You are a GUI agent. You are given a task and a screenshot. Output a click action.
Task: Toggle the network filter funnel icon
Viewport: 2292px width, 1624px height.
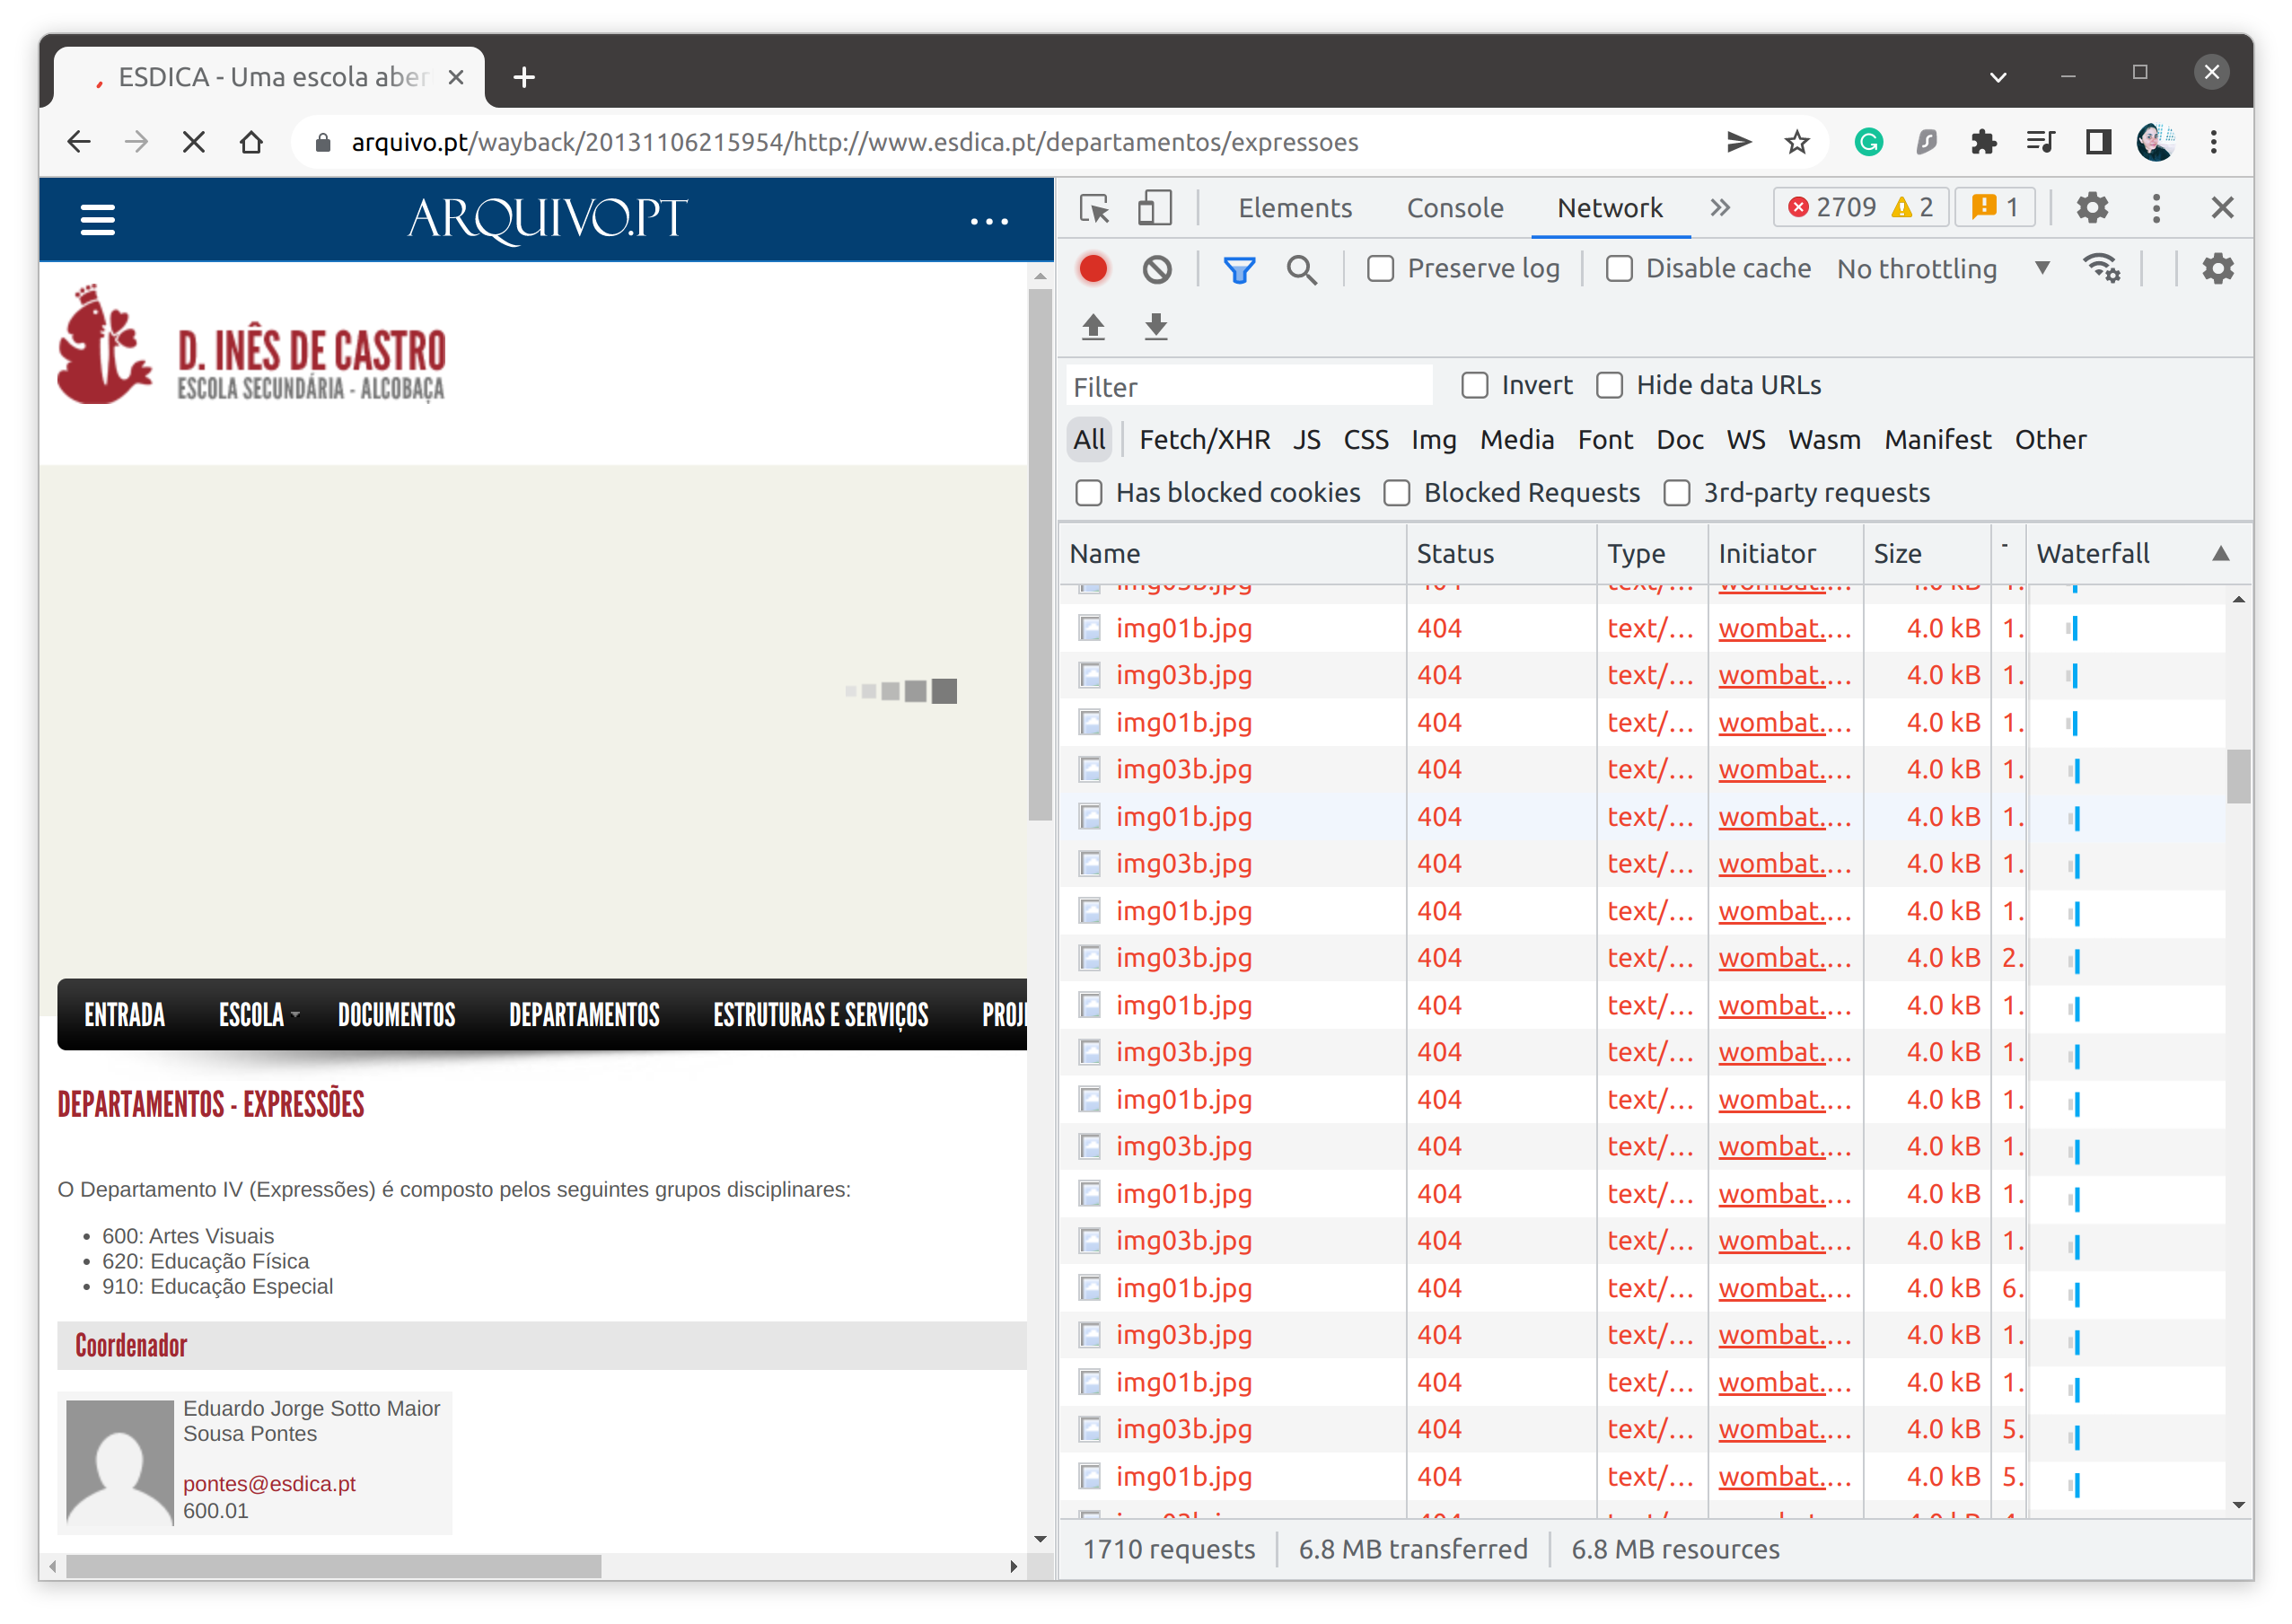(x=1238, y=269)
